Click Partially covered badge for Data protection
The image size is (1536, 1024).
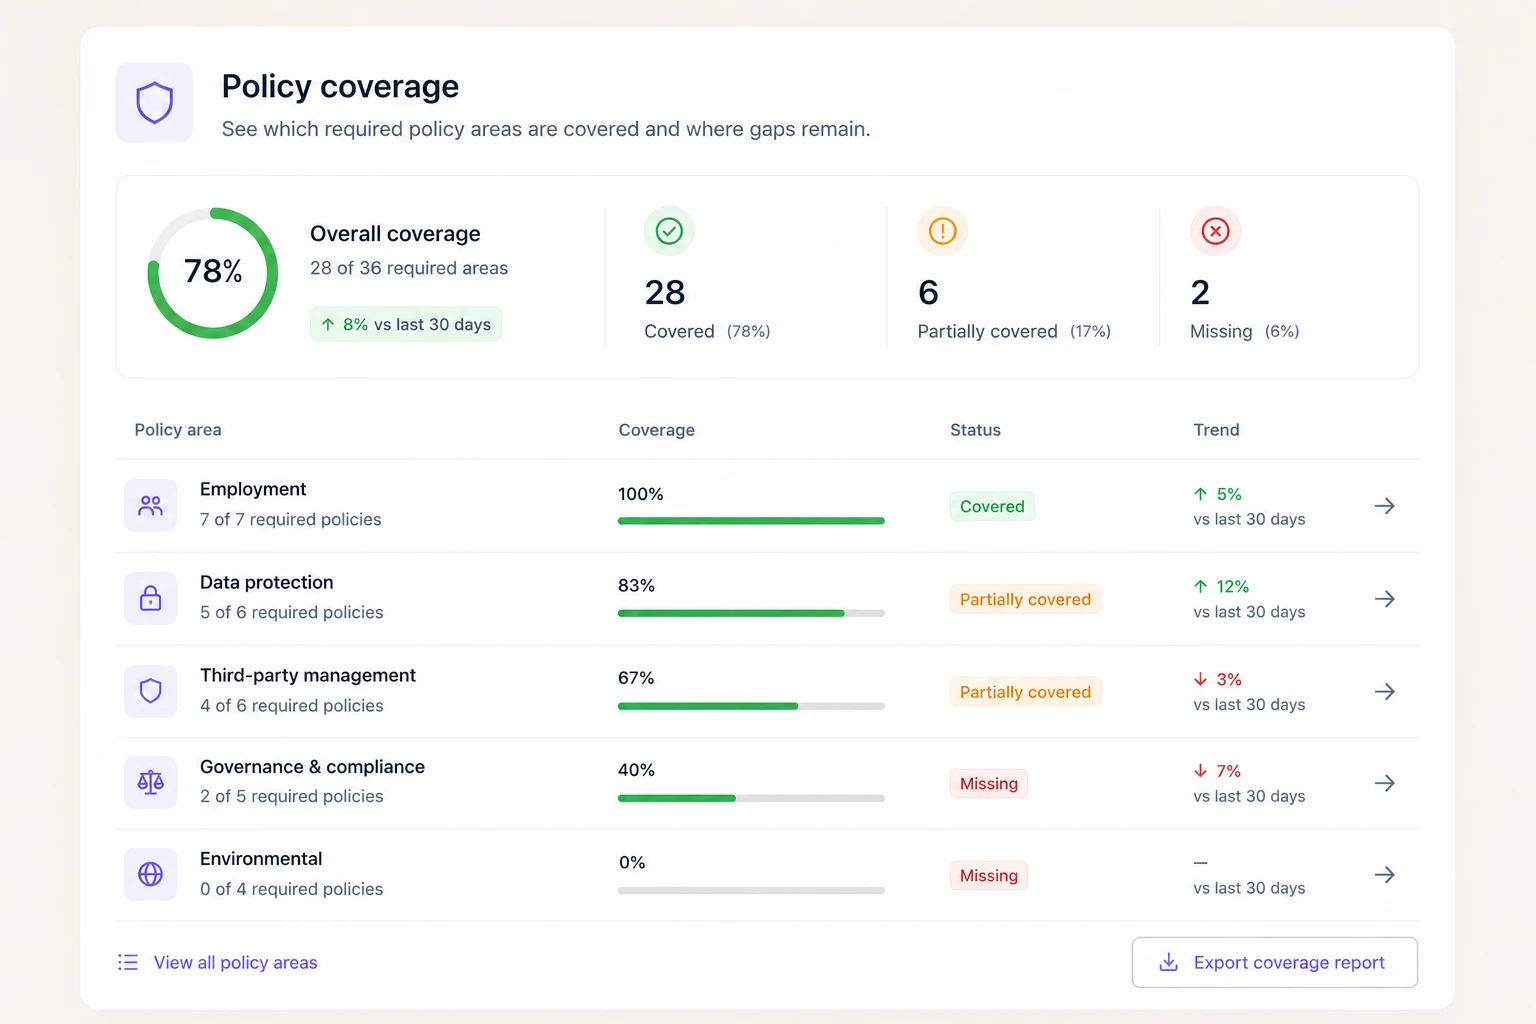click(x=1025, y=599)
